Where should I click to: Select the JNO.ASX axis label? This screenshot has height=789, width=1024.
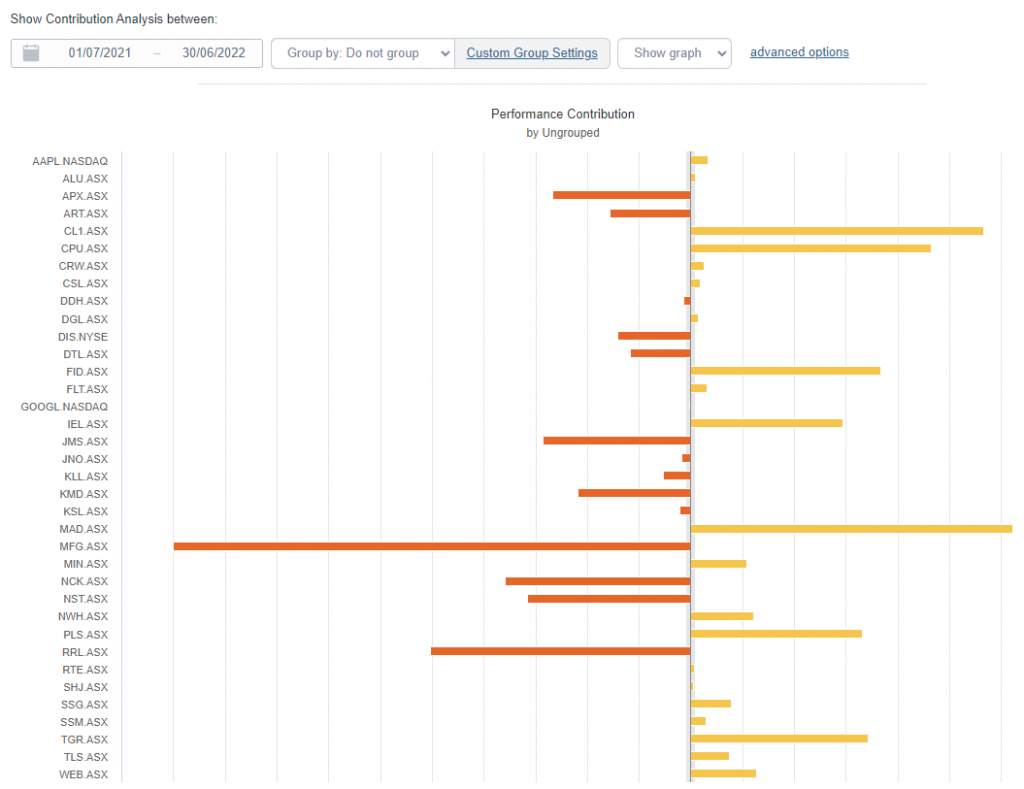85,459
